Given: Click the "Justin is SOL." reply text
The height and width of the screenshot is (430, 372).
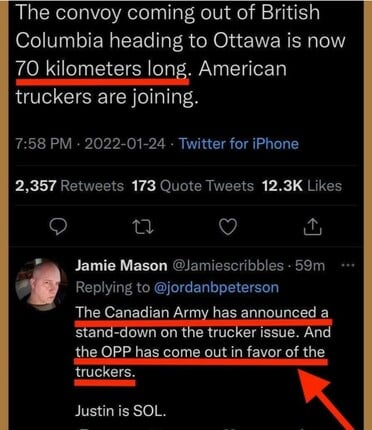Looking at the screenshot, I should (121, 411).
